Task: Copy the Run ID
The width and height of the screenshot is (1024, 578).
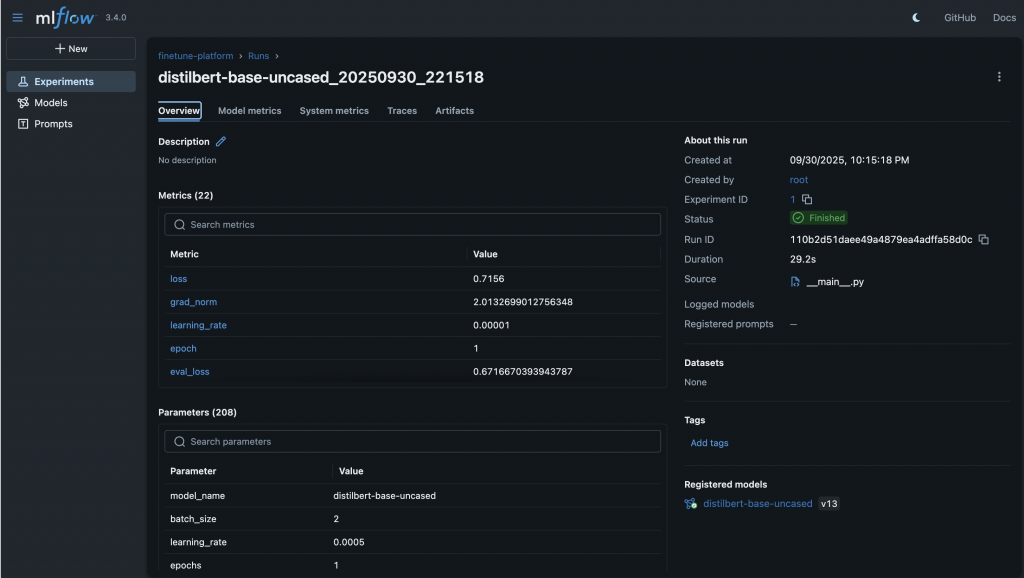Action: 984,240
